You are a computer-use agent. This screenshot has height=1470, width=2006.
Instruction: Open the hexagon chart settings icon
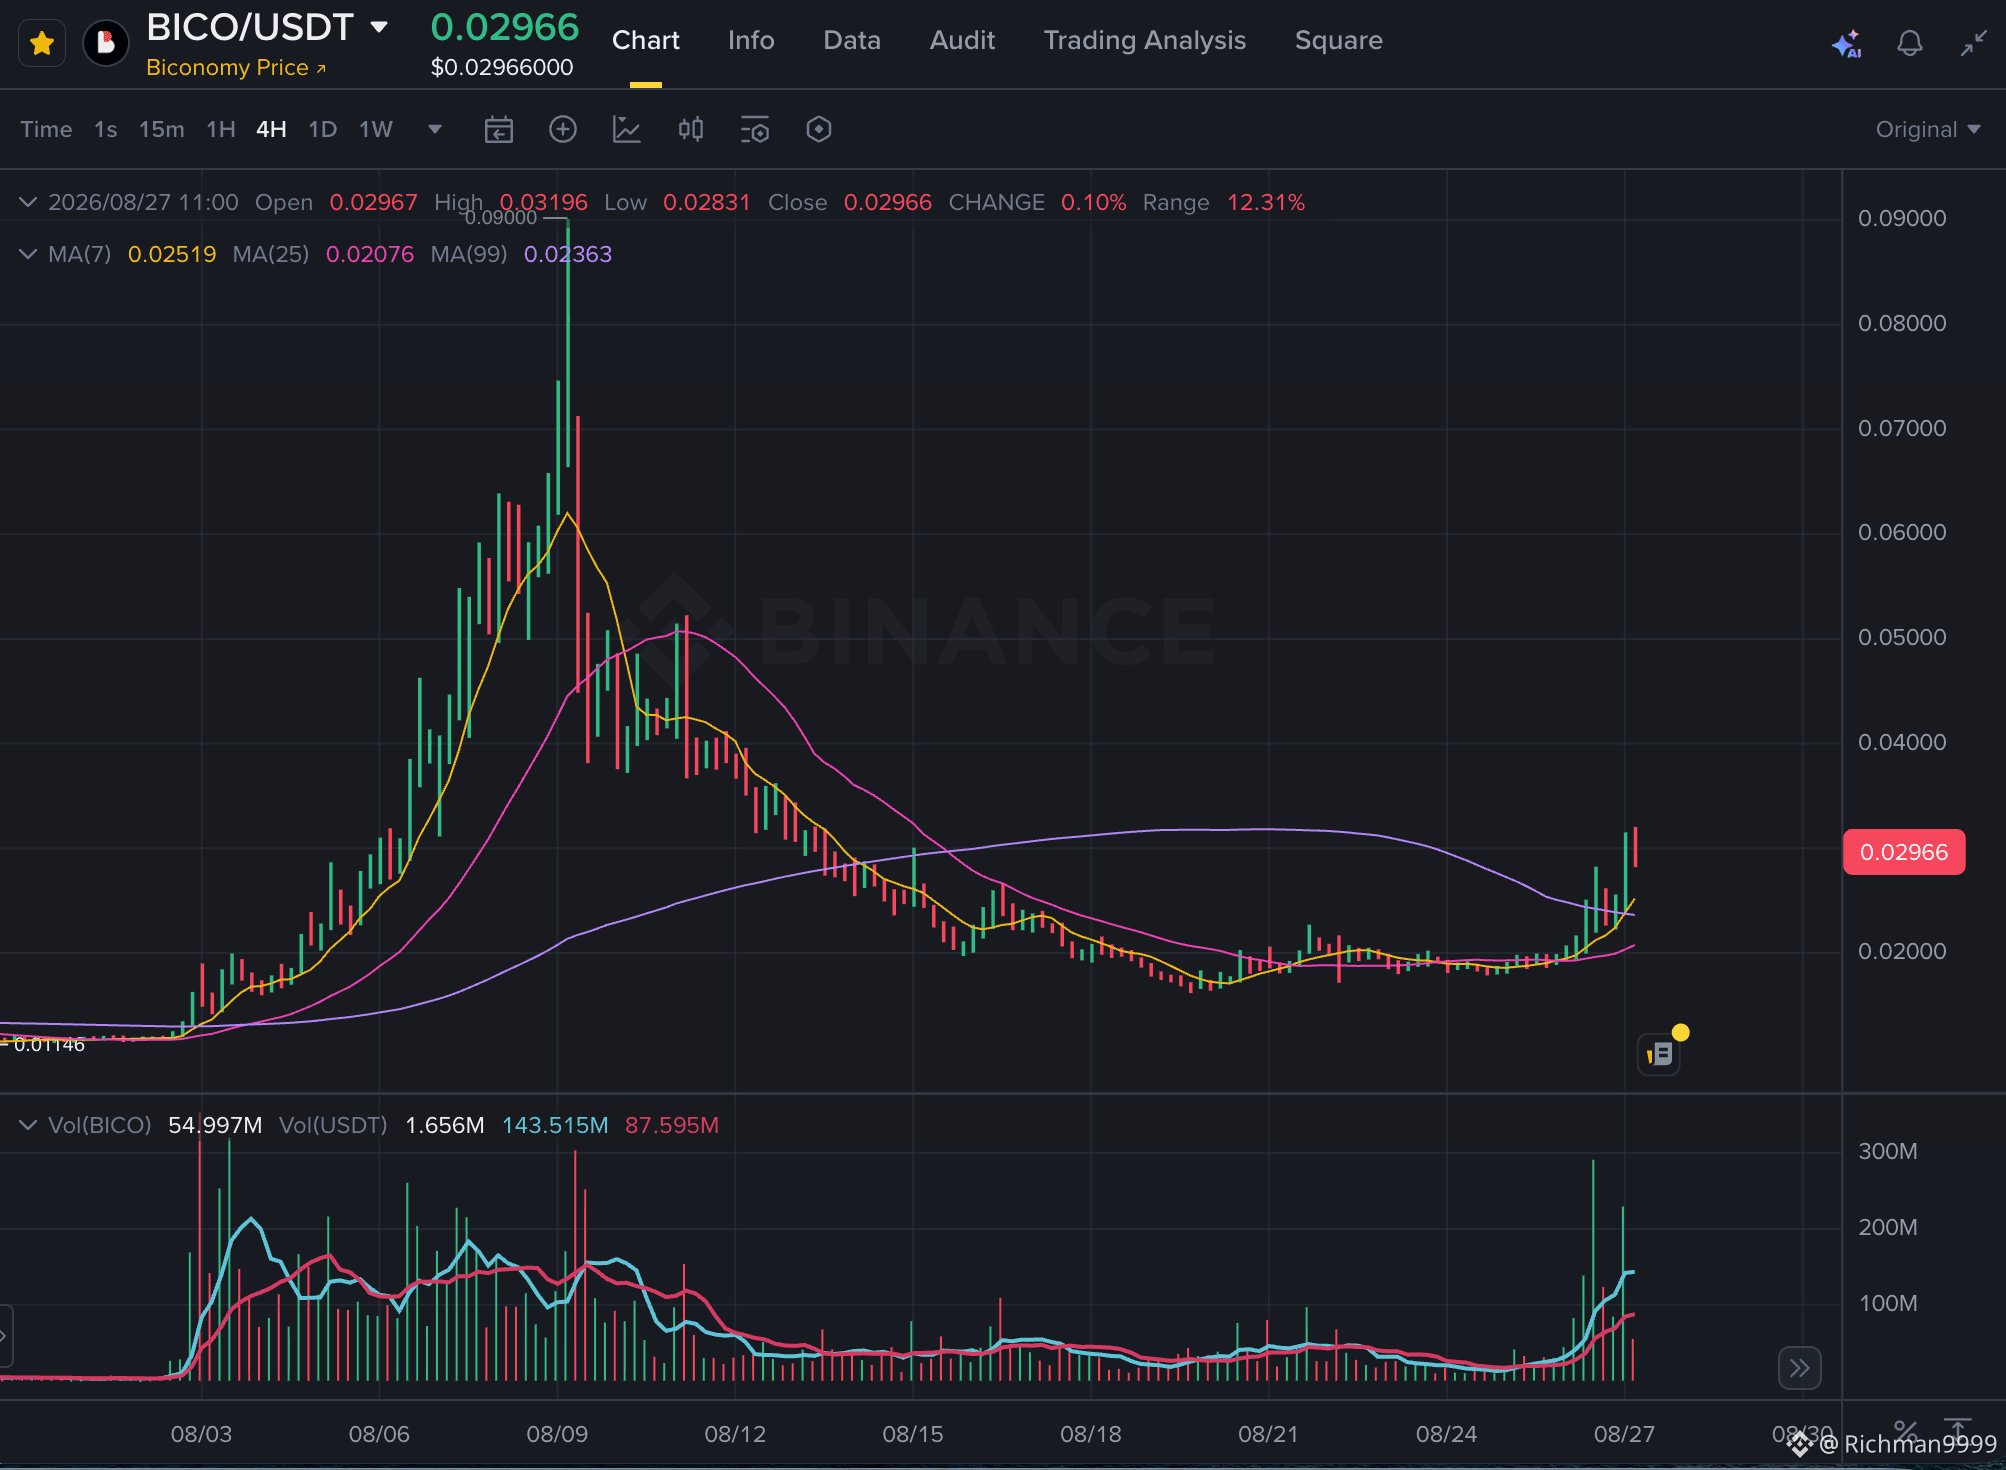click(x=819, y=129)
